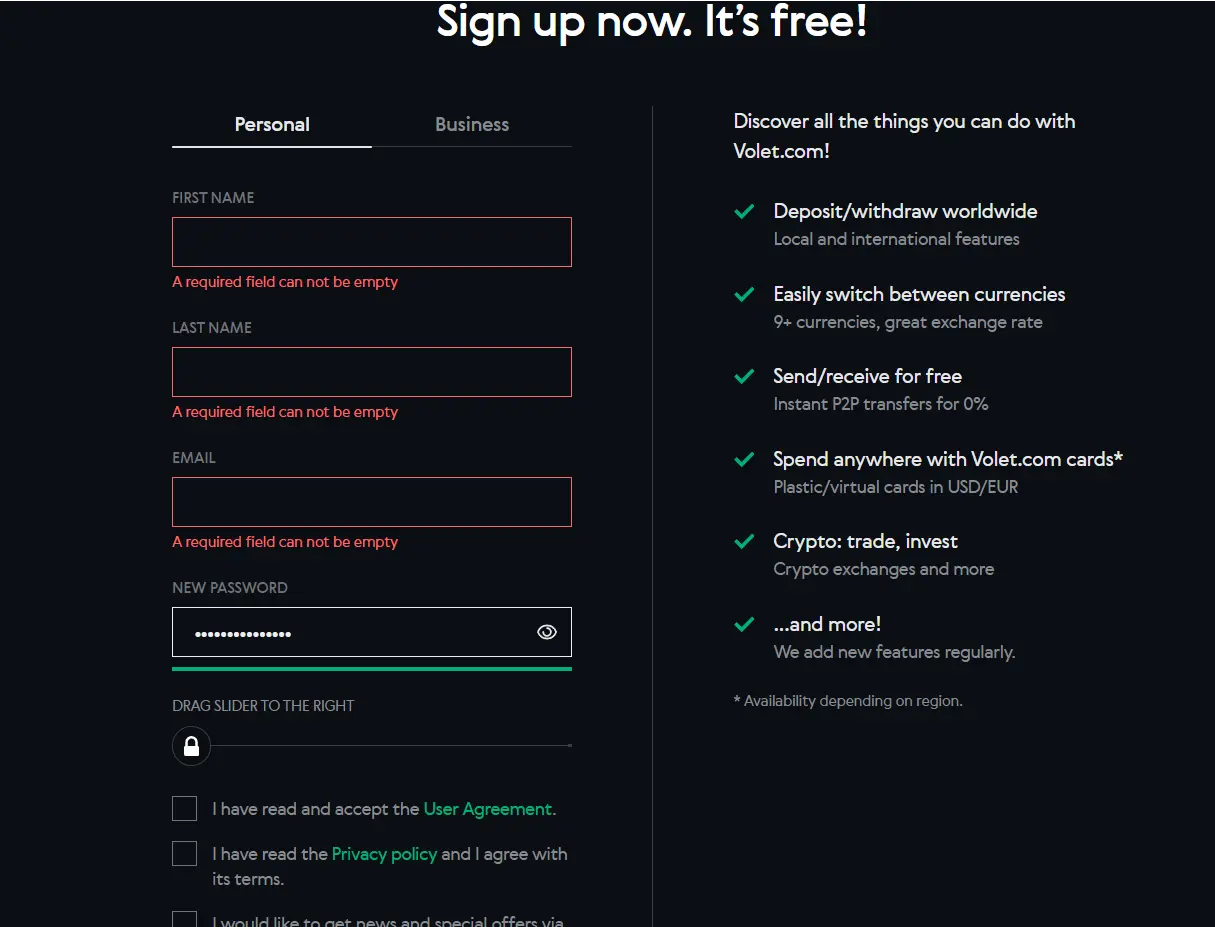Check the User Agreement acceptance checkbox
The image size is (1215, 927).
(x=184, y=808)
